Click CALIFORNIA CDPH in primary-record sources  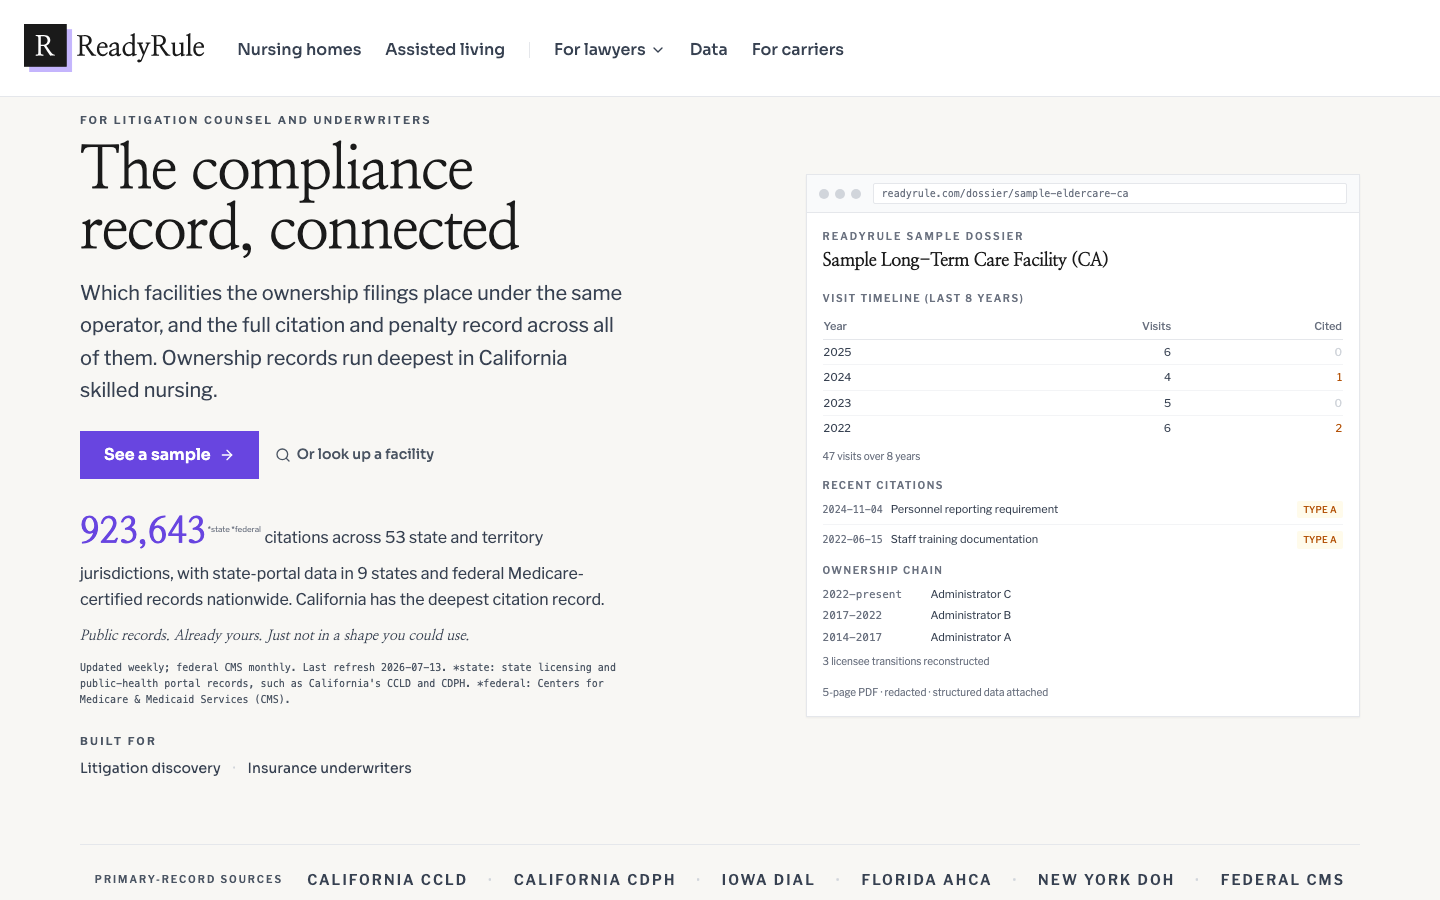coord(595,880)
